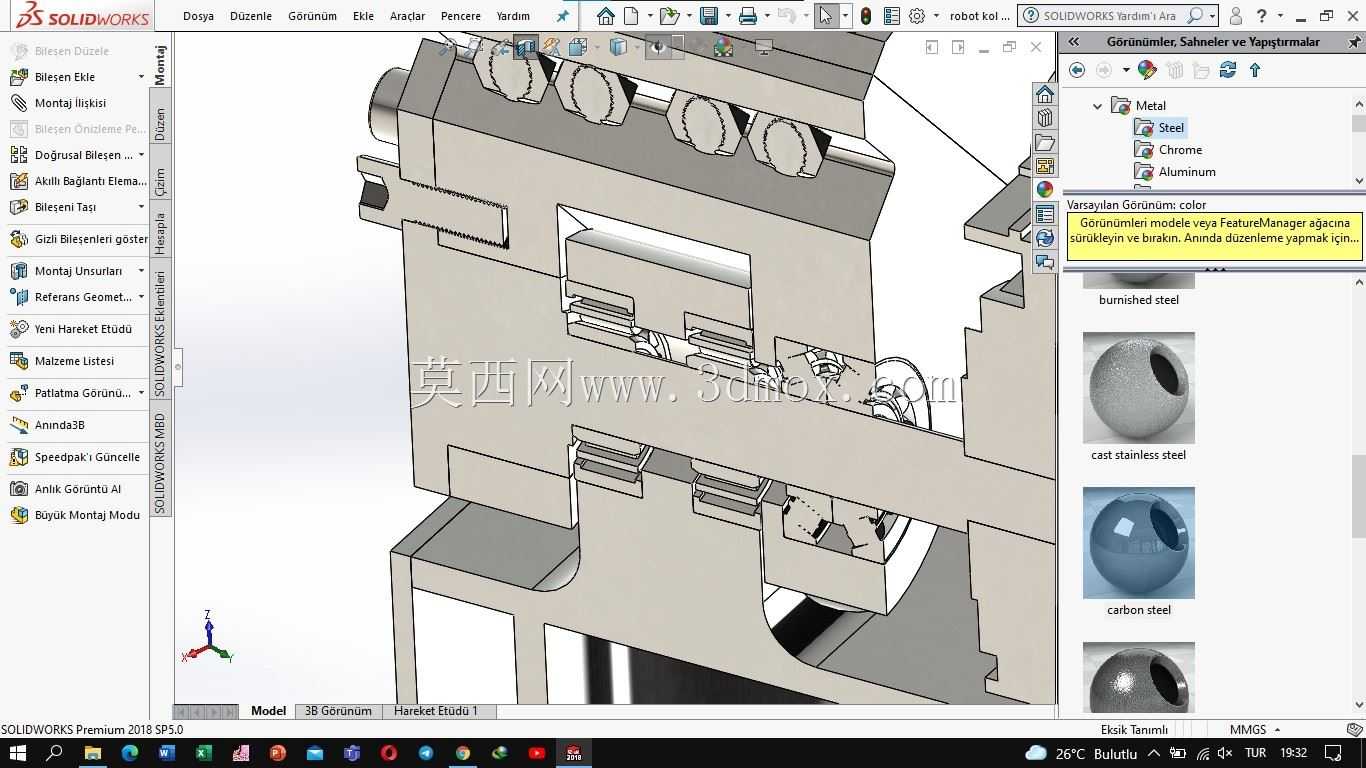Viewport: 1366px width, 768px height.
Task: Click in the SOLIDWORKS Yardım'ı Ara search field
Action: point(1109,16)
